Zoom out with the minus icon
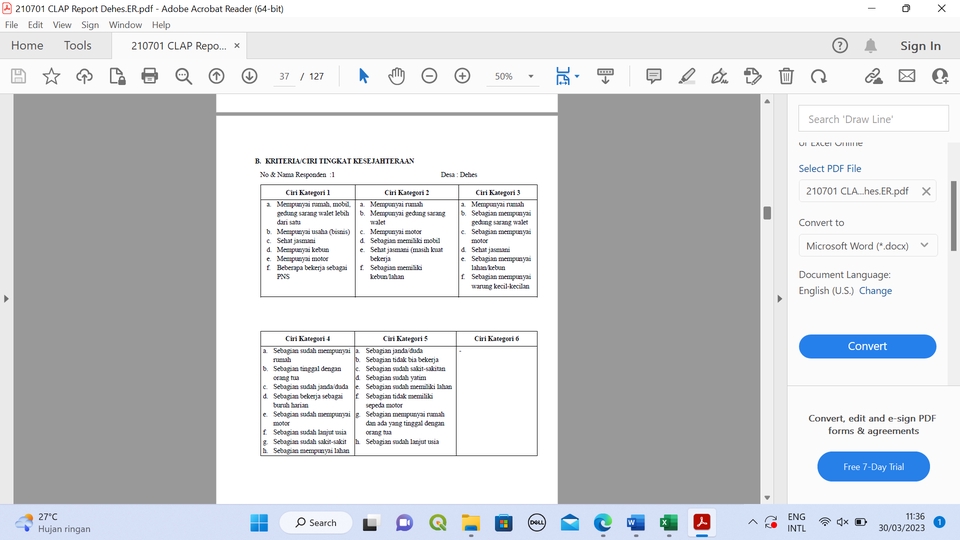960x540 pixels. pos(429,76)
